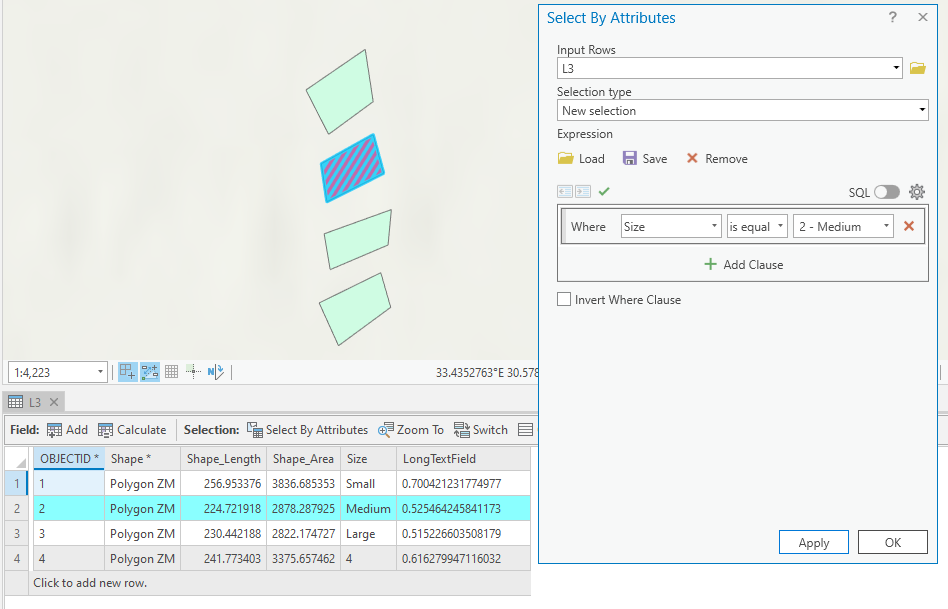948x609 pixels.
Task: Open the Select By Attributes options gear
Action: coord(917,191)
